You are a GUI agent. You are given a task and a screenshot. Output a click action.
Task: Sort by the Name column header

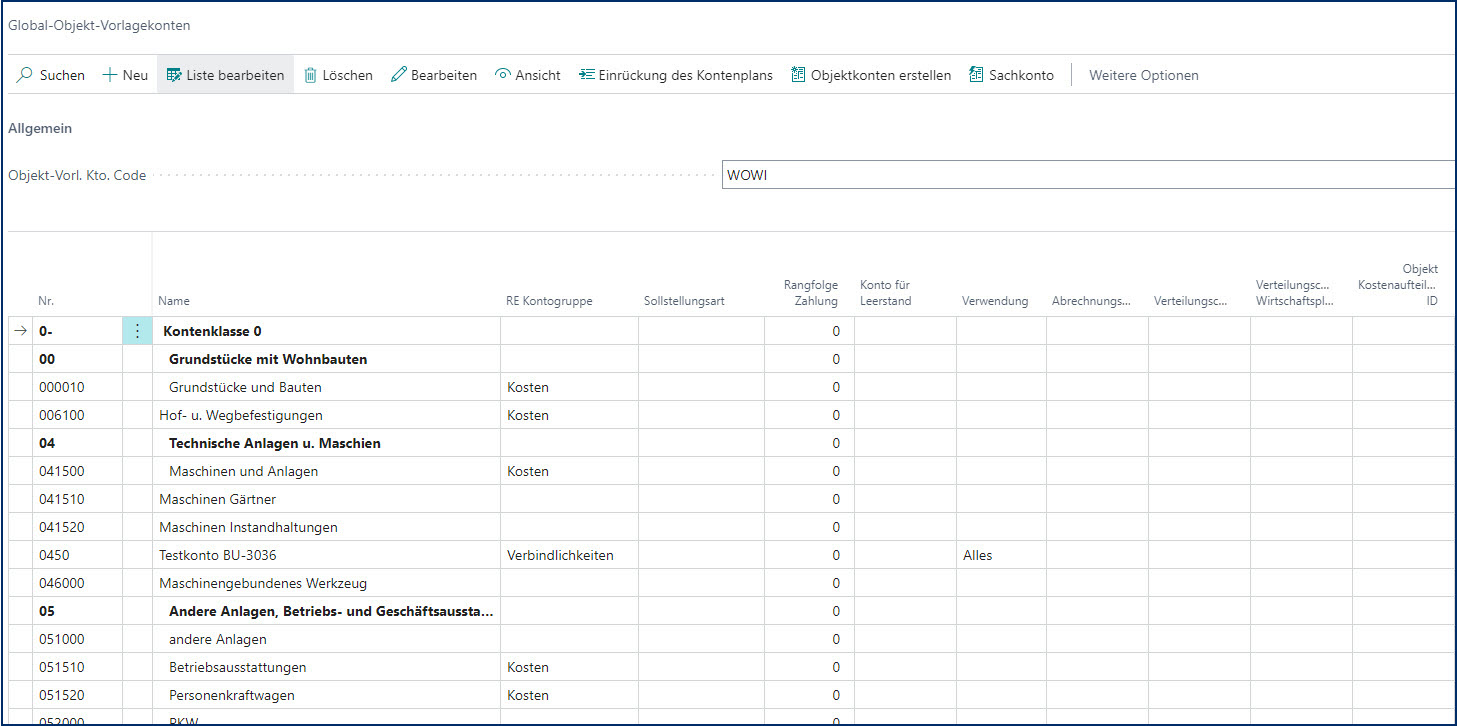(174, 301)
